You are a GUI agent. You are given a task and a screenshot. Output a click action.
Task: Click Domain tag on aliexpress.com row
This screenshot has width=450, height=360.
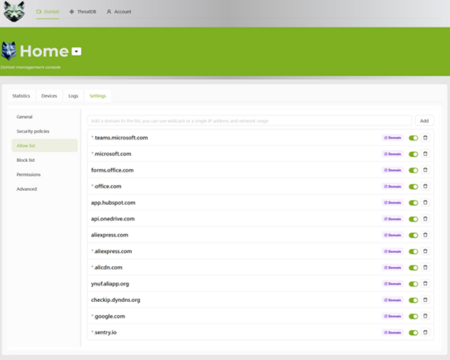coord(393,235)
